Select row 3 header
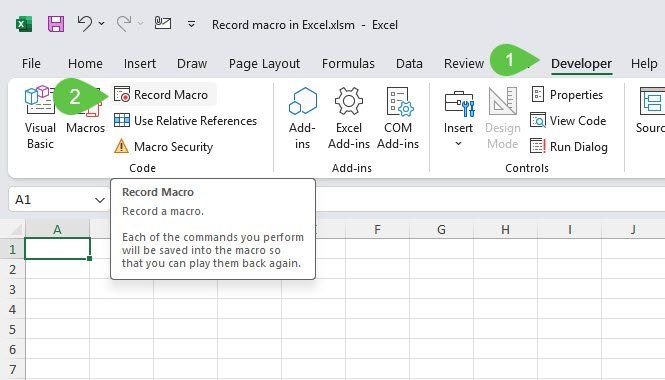665x380 pixels. [12, 289]
